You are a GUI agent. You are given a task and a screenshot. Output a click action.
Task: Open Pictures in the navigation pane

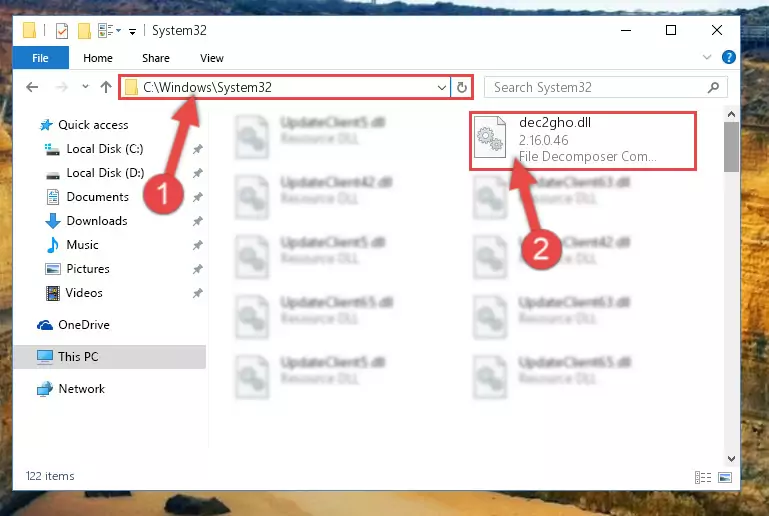(88, 269)
